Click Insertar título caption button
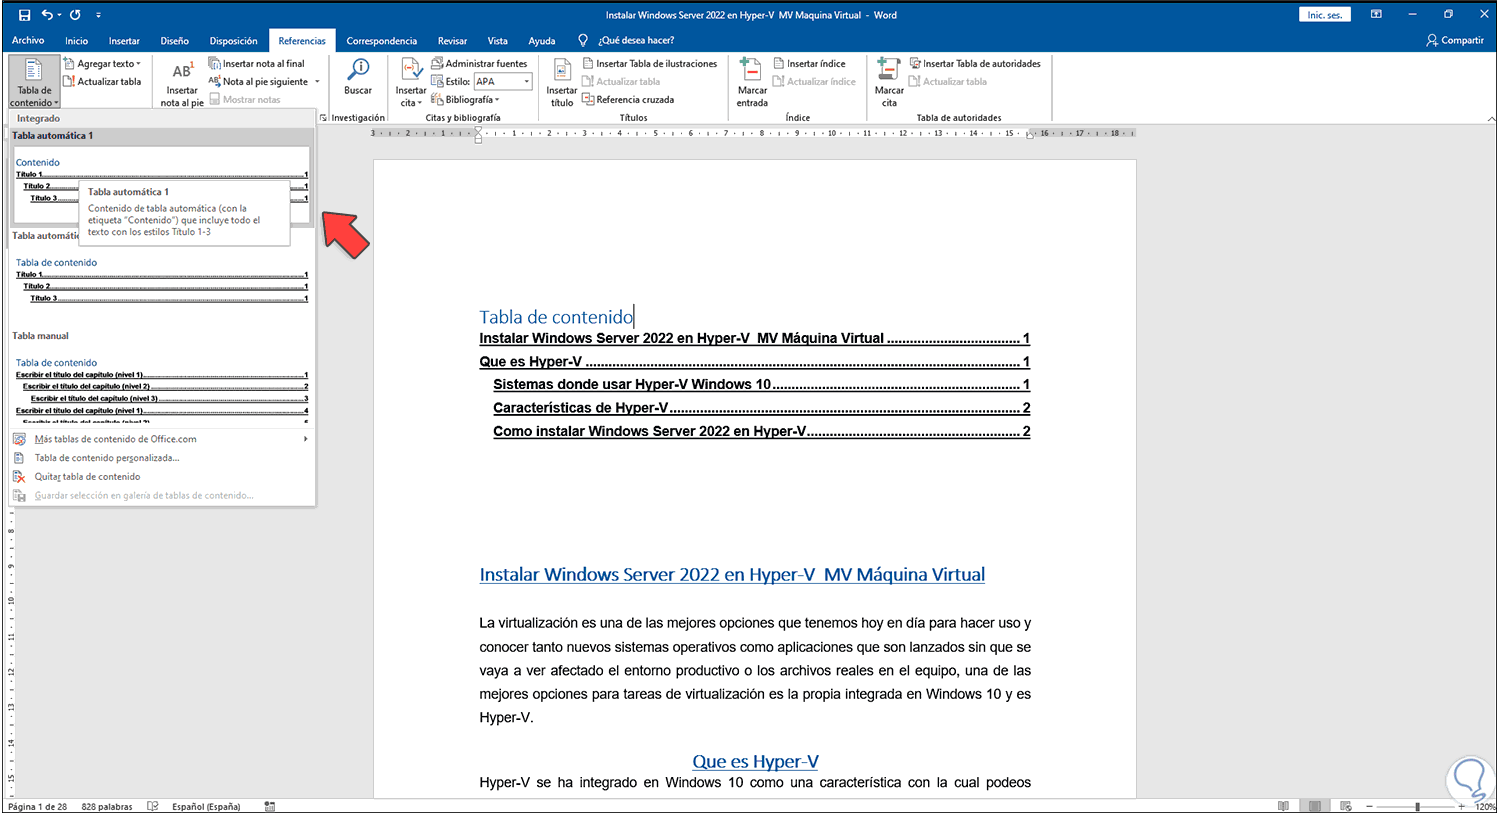This screenshot has width=1500, height=813. (562, 83)
